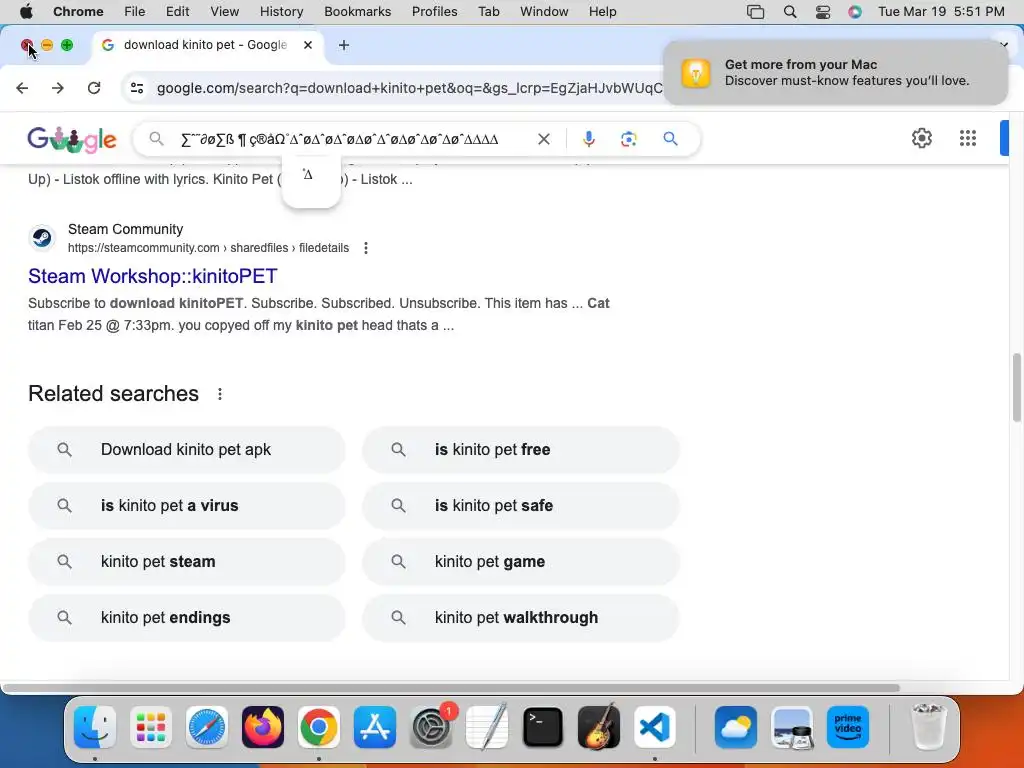The image size is (1024, 768).
Task: Open Trash from the Dock
Action: (x=929, y=727)
